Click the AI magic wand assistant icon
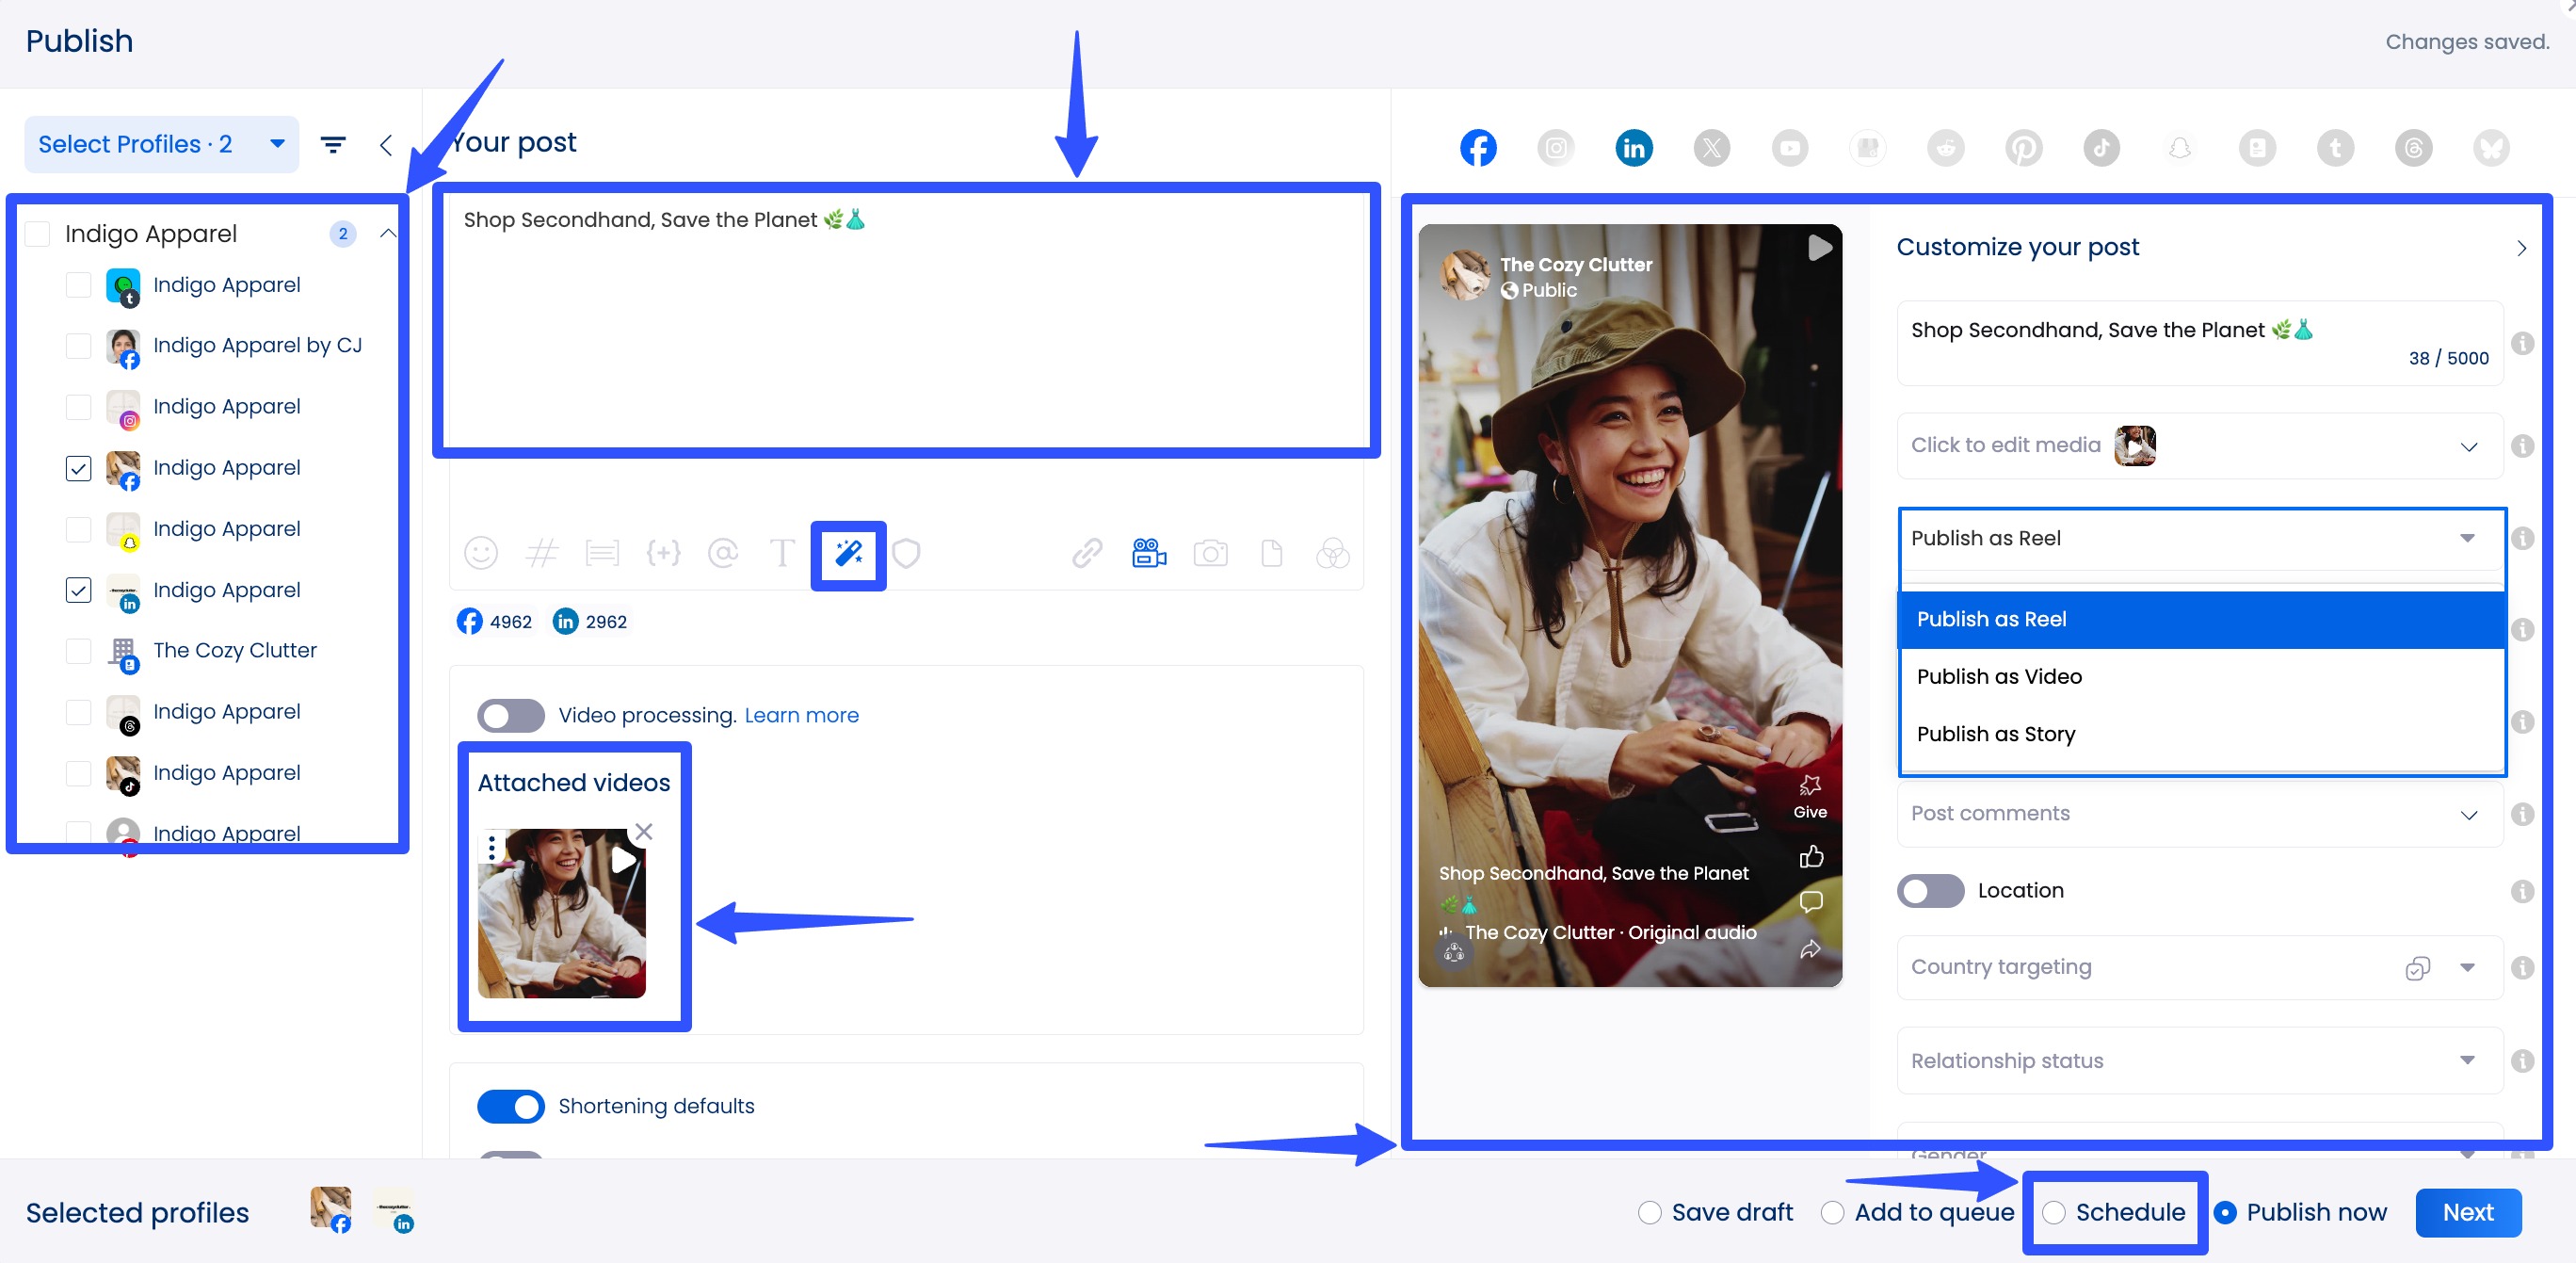Screen dimensions: 2576x1263 click(847, 553)
